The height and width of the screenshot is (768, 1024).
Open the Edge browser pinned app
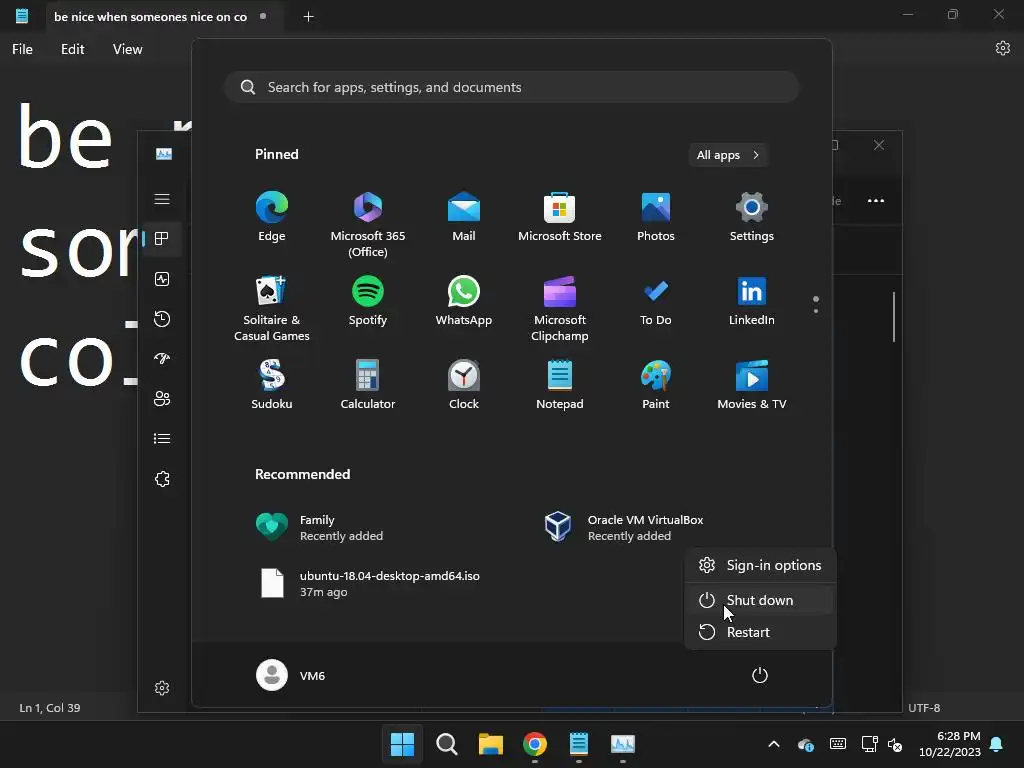272,217
